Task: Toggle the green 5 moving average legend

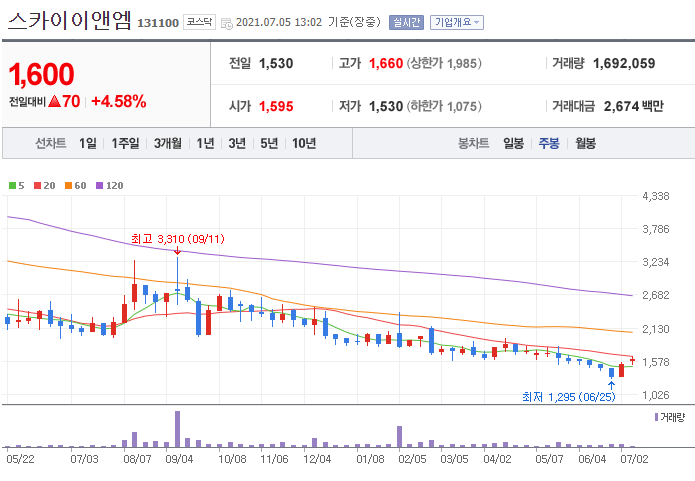Action: pyautogui.click(x=15, y=185)
